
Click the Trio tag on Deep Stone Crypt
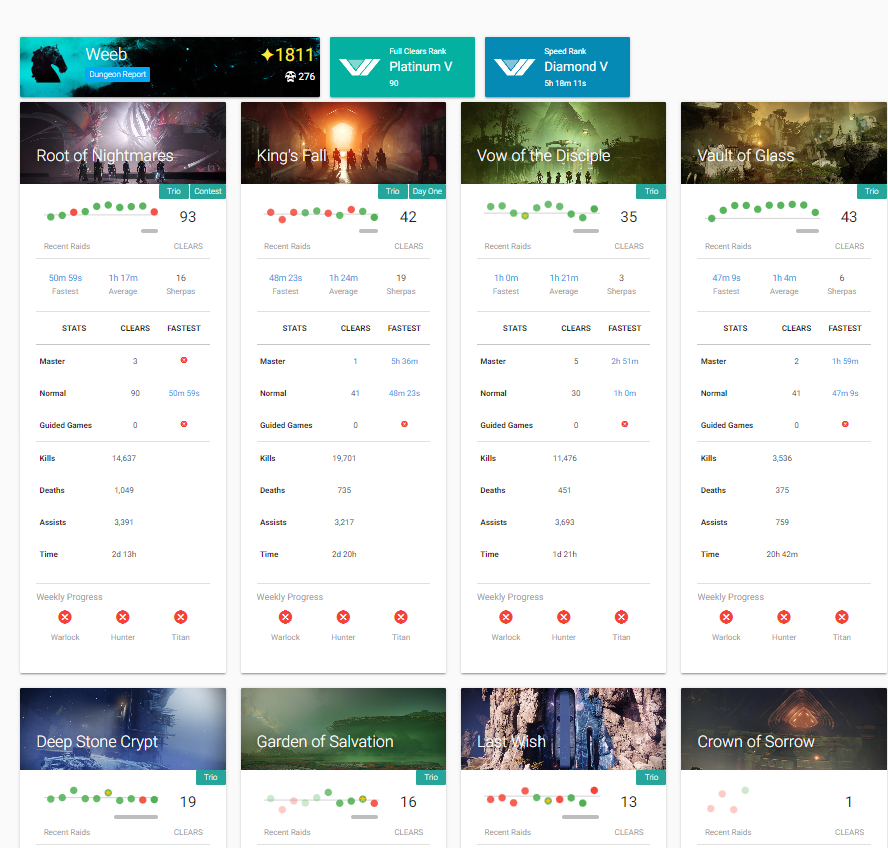coord(211,777)
